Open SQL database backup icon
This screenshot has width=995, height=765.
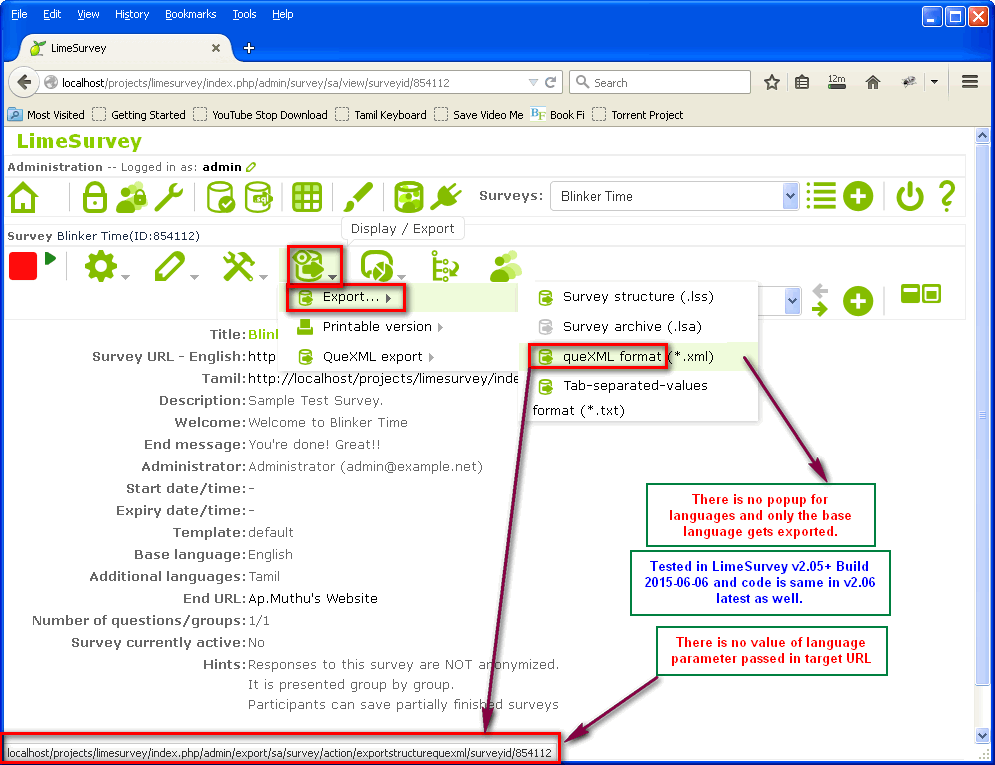(258, 197)
